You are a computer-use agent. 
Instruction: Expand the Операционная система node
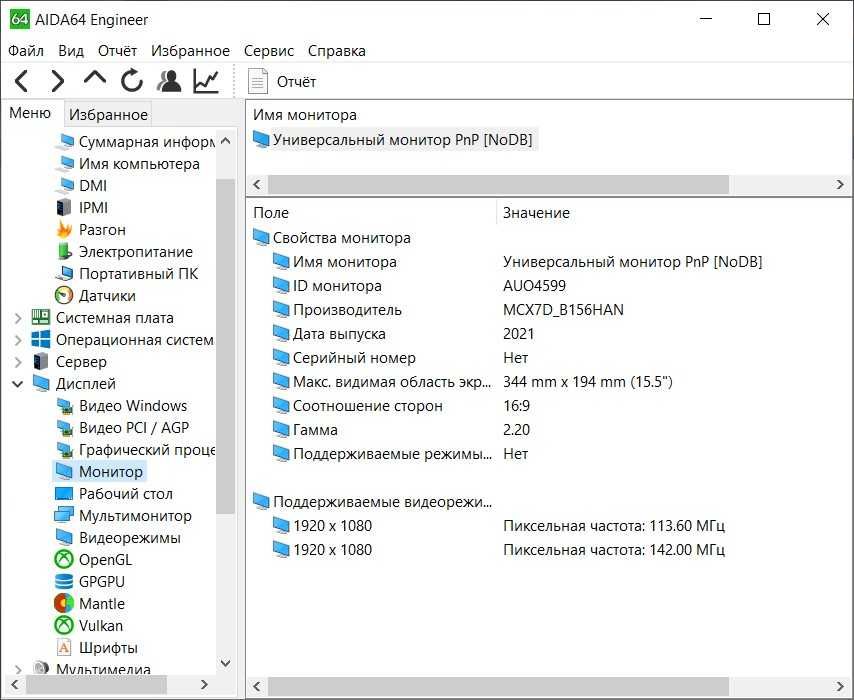[x=18, y=340]
